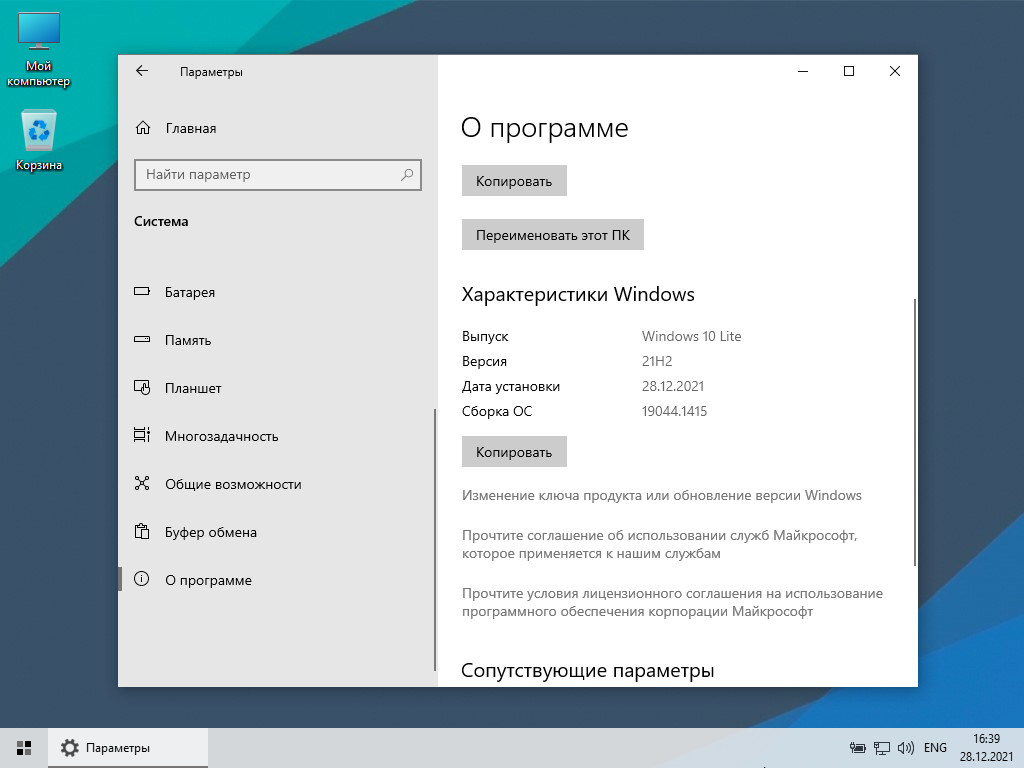The image size is (1024, 768).
Task: Click the right content pane scrollbar
Action: tap(915, 432)
